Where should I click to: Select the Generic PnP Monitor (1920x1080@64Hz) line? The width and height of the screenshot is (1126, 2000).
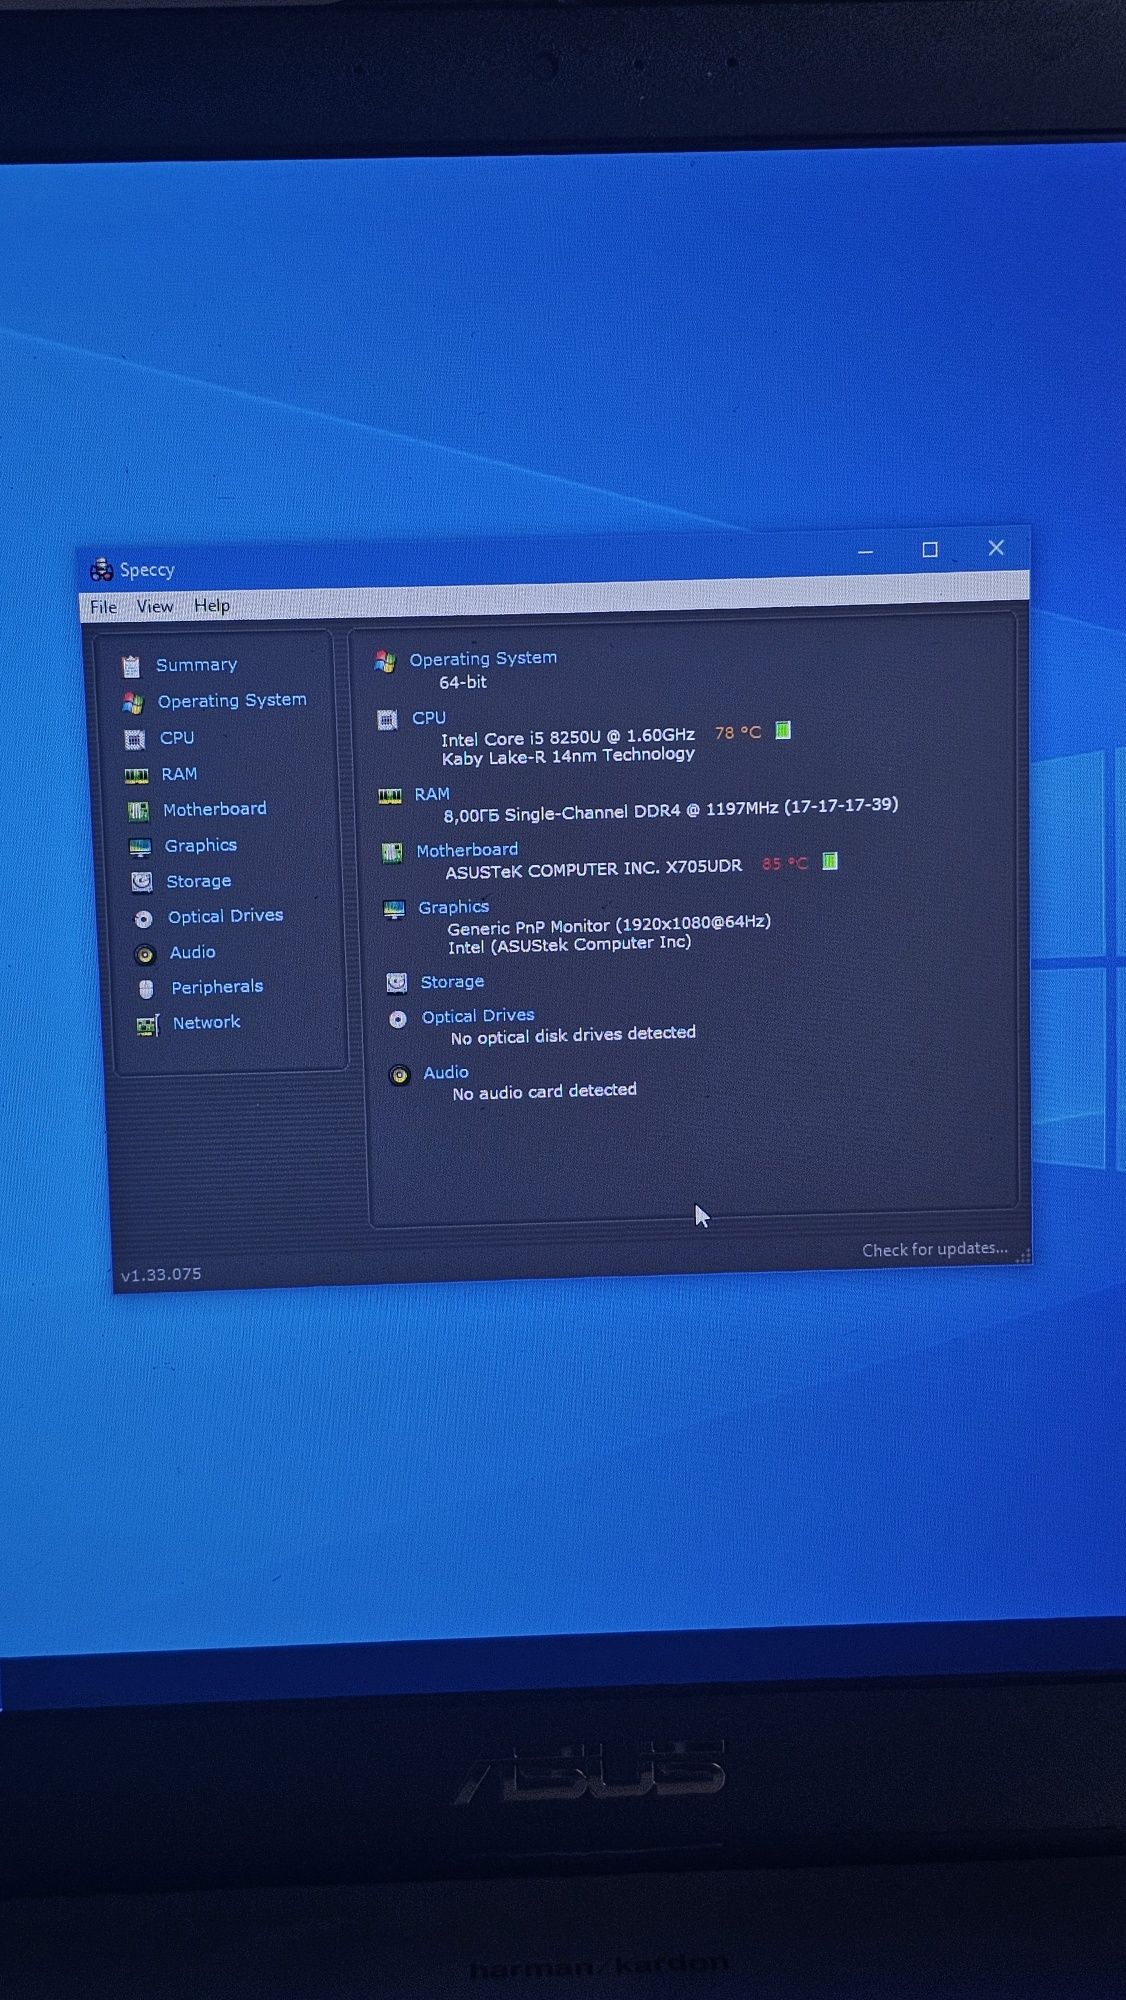coord(609,924)
